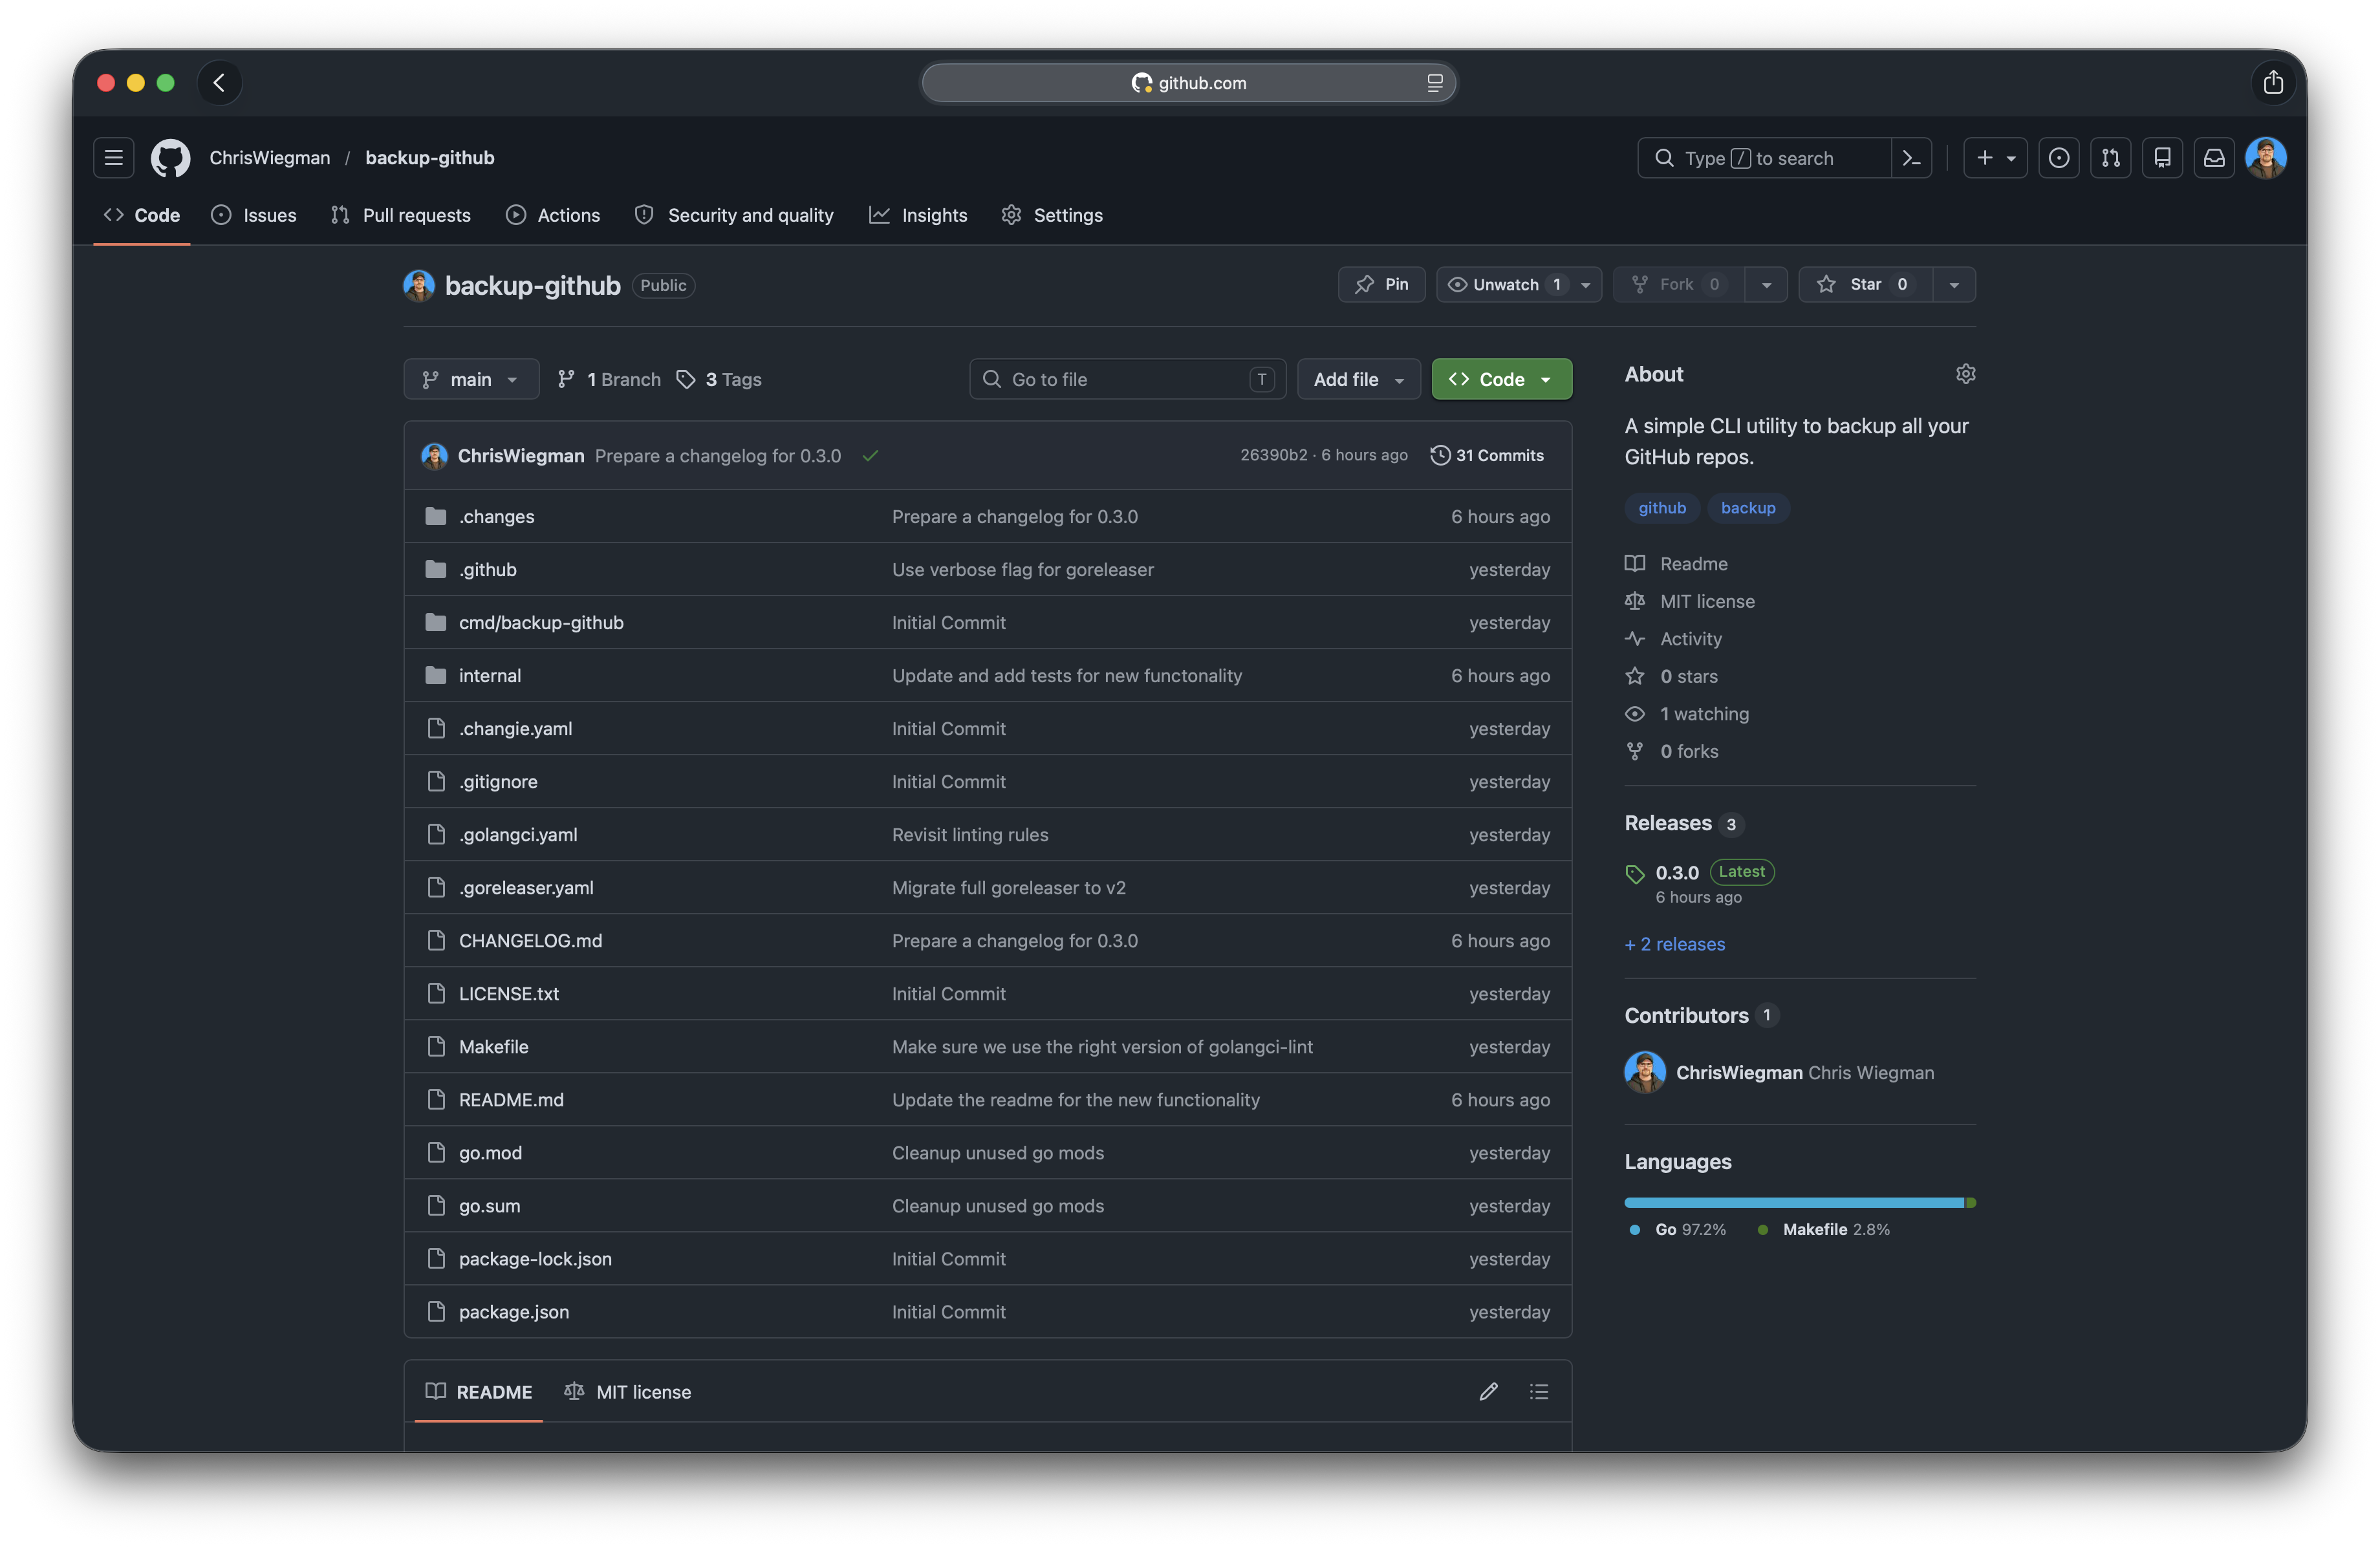Open the cmd/backup-github folder
This screenshot has height=1548, width=2380.
(x=541, y=622)
